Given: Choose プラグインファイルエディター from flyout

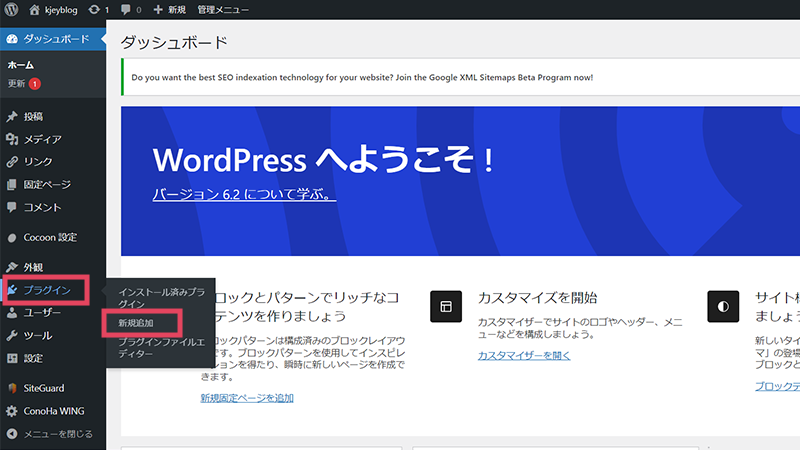Looking at the screenshot, I should [x=161, y=347].
